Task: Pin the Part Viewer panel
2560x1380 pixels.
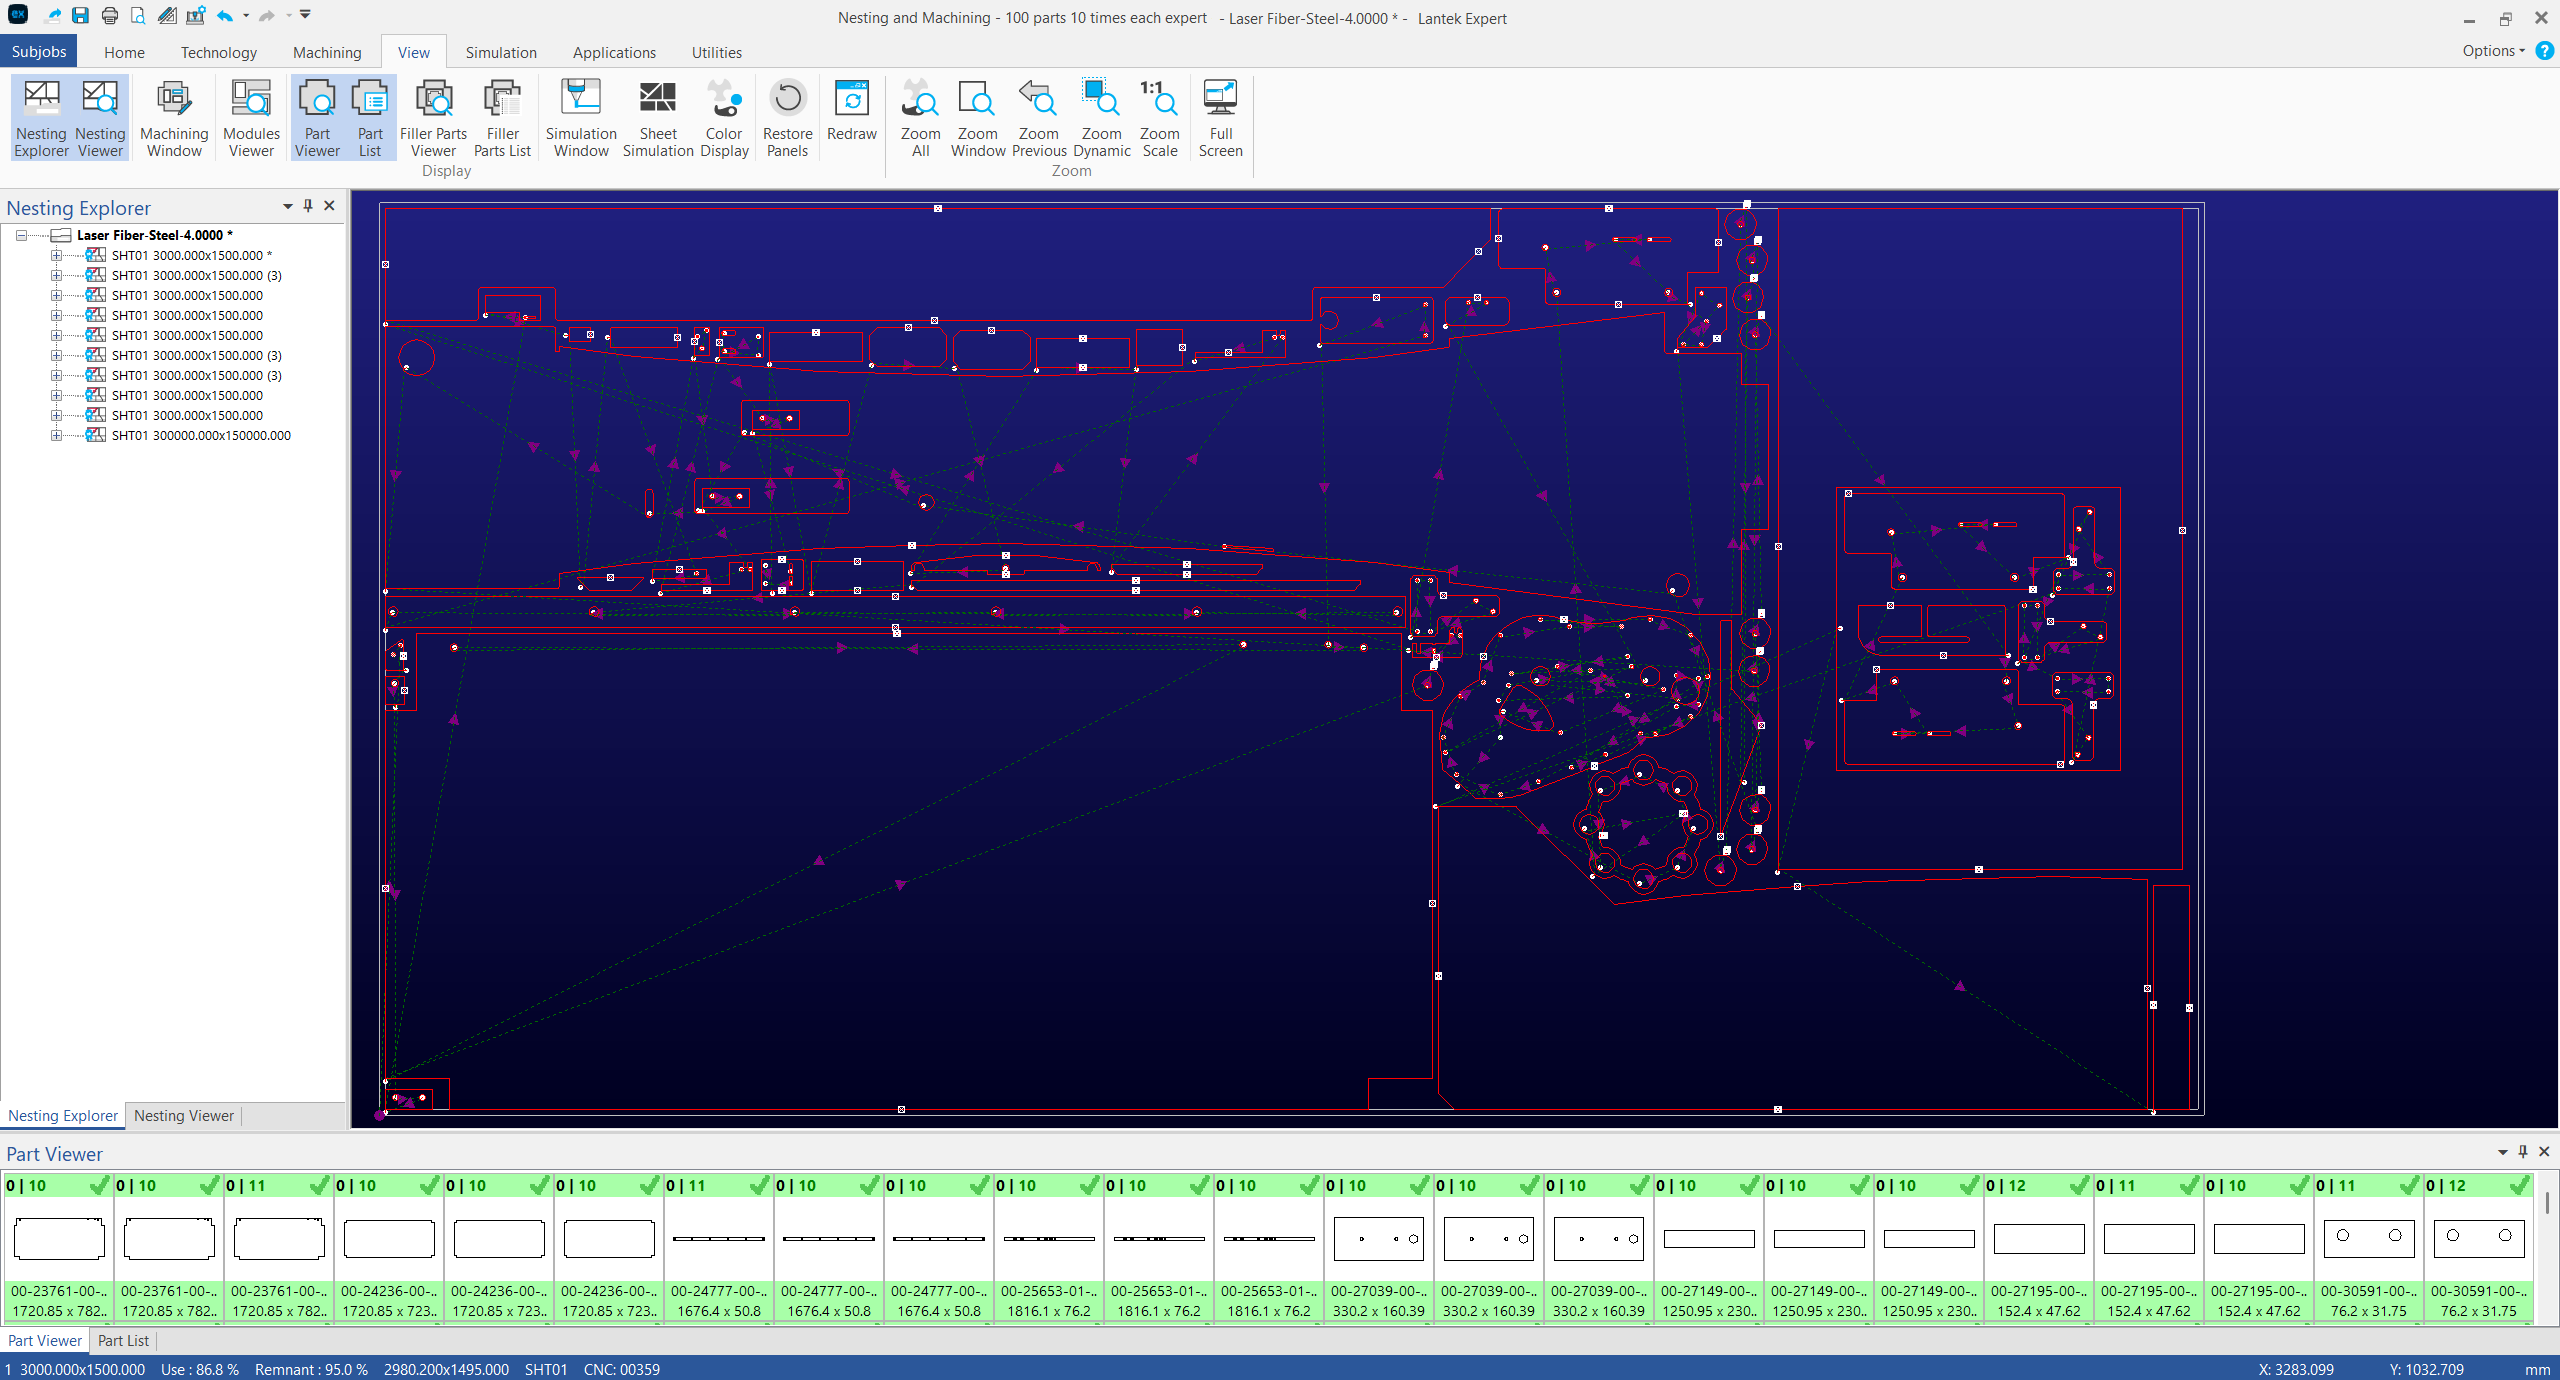Action: pos(2523,1152)
